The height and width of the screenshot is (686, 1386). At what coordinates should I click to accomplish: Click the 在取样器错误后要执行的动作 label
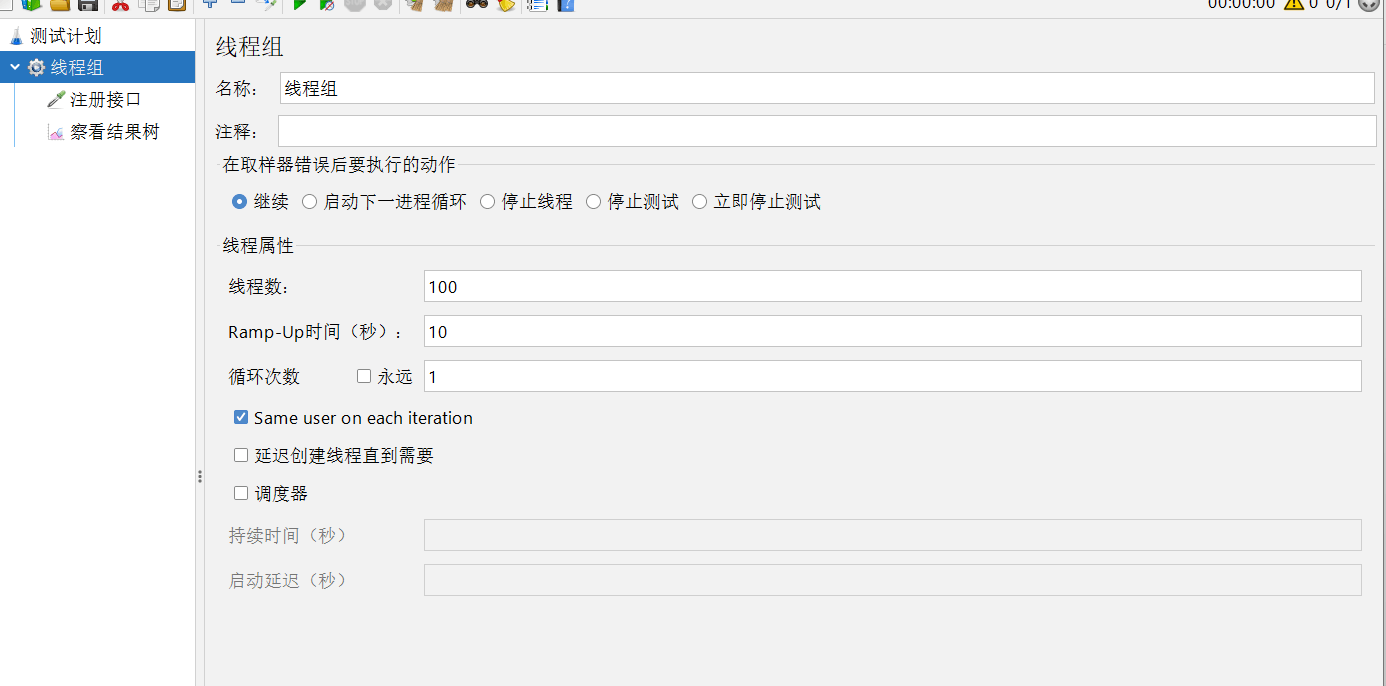pyautogui.click(x=339, y=164)
